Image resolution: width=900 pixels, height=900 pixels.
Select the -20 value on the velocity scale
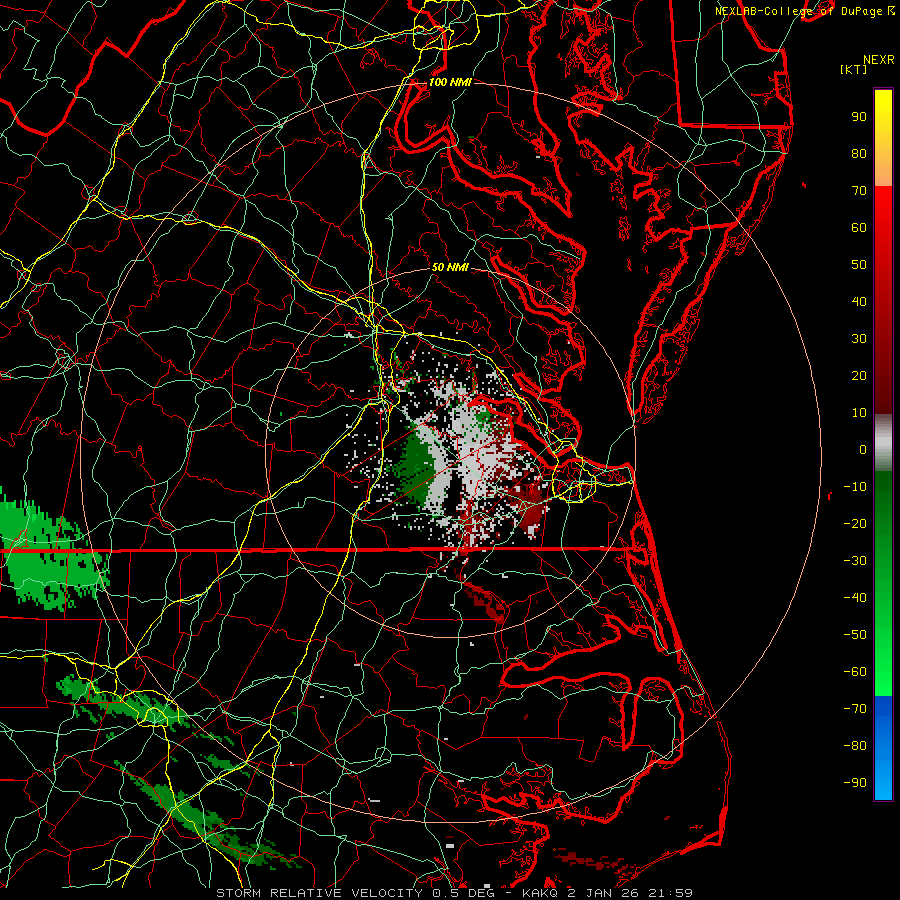855,523
